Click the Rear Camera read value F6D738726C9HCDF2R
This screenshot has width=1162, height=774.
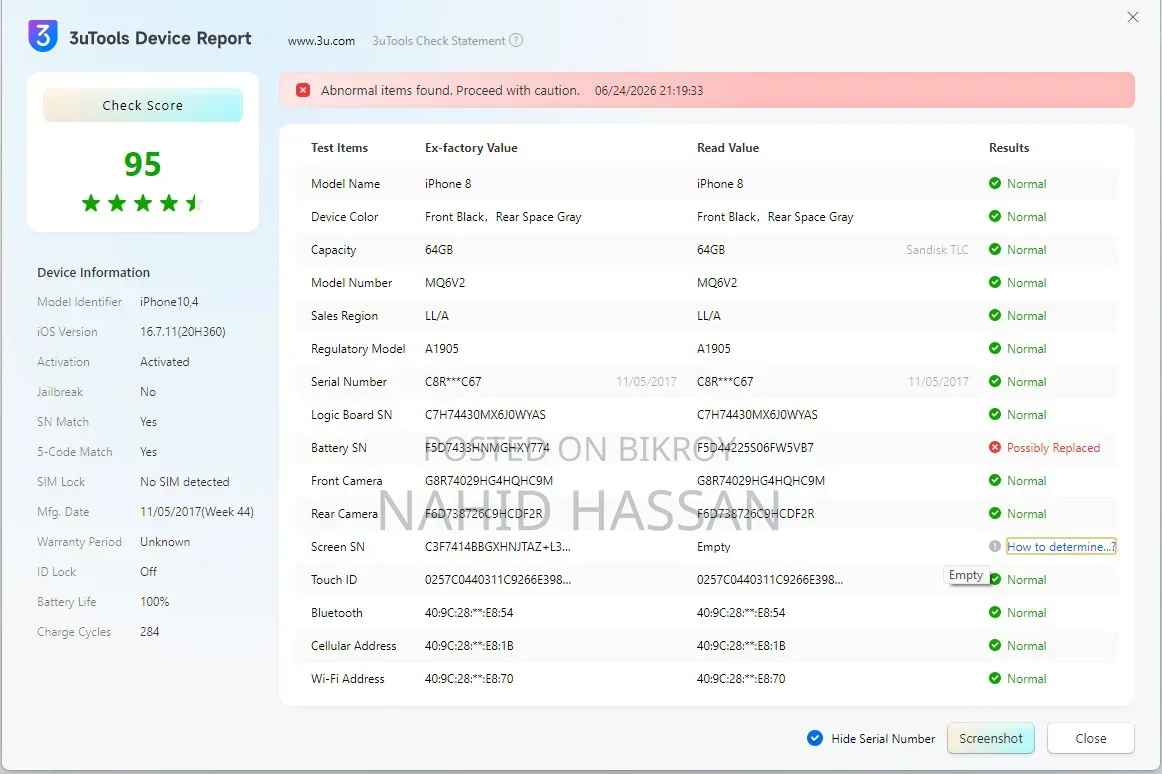point(756,514)
